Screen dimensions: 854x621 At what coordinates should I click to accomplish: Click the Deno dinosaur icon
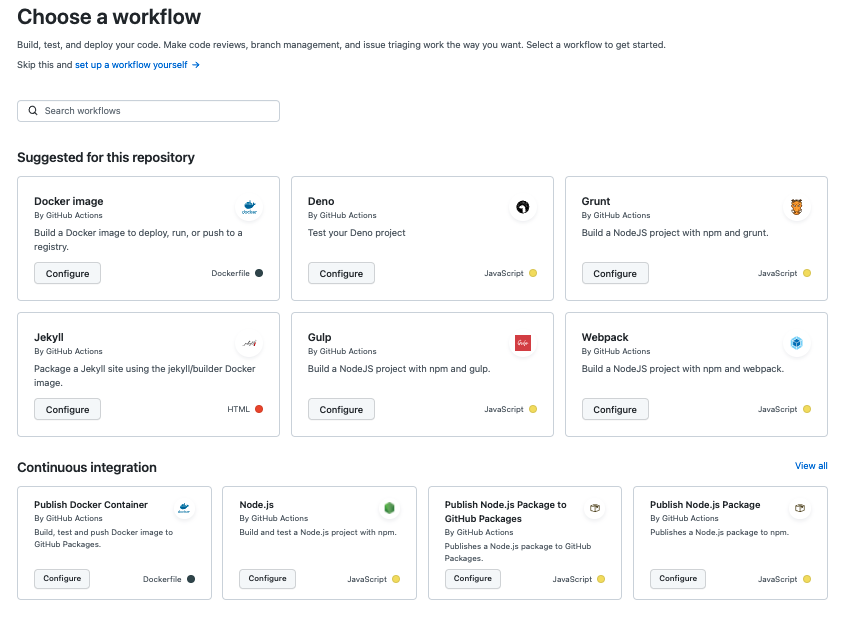point(522,207)
